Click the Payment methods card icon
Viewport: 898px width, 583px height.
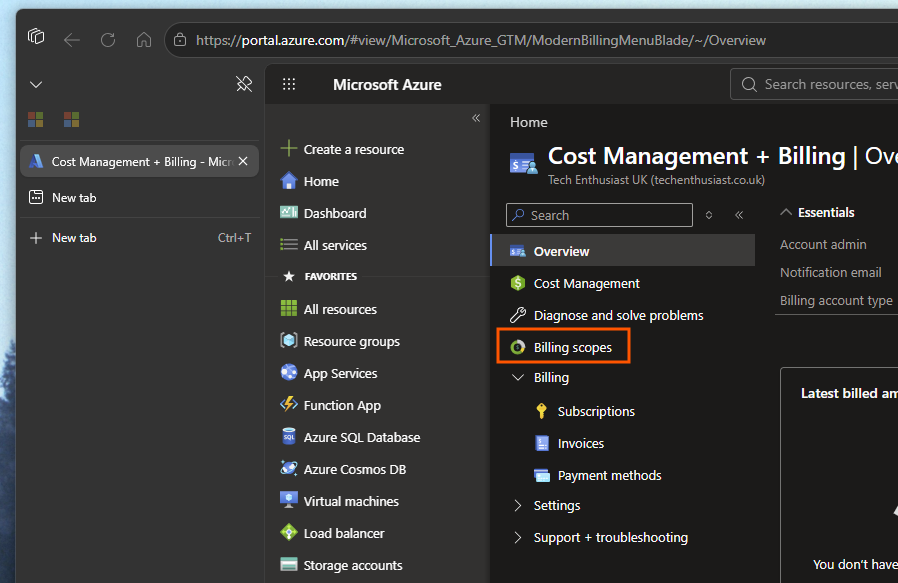[x=542, y=475]
